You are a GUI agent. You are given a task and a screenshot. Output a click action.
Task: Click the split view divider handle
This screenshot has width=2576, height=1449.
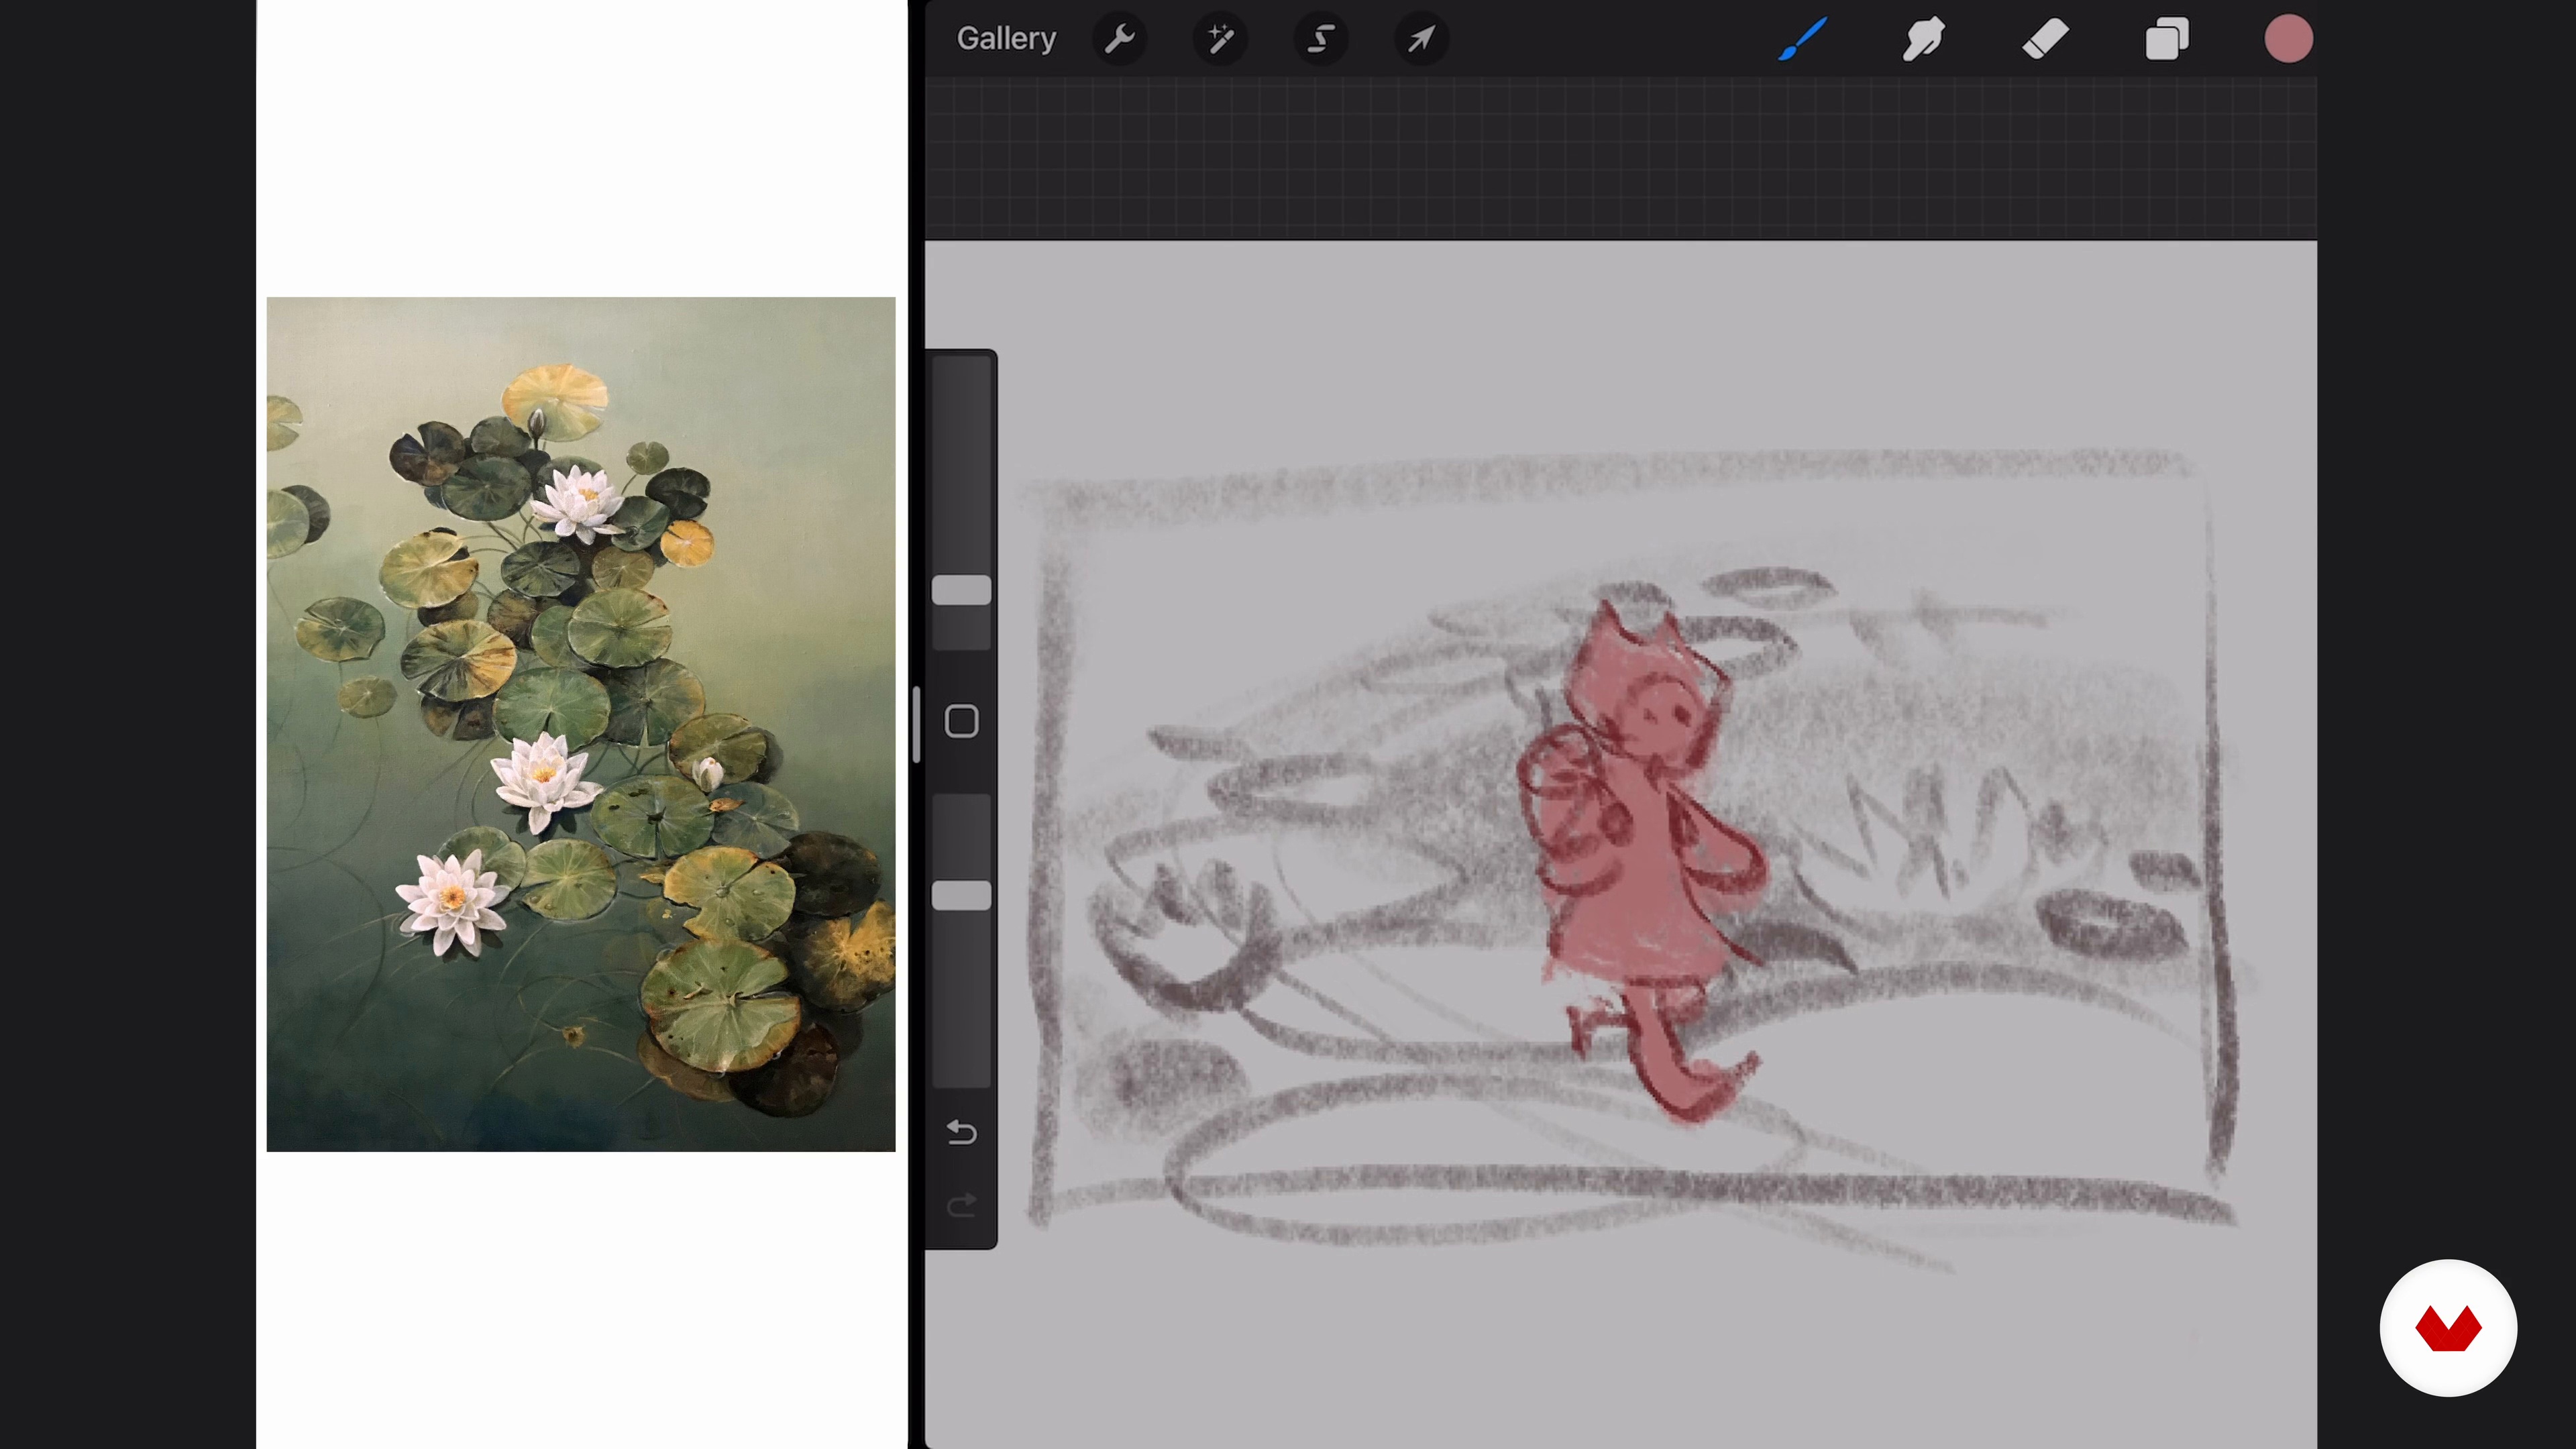[916, 724]
